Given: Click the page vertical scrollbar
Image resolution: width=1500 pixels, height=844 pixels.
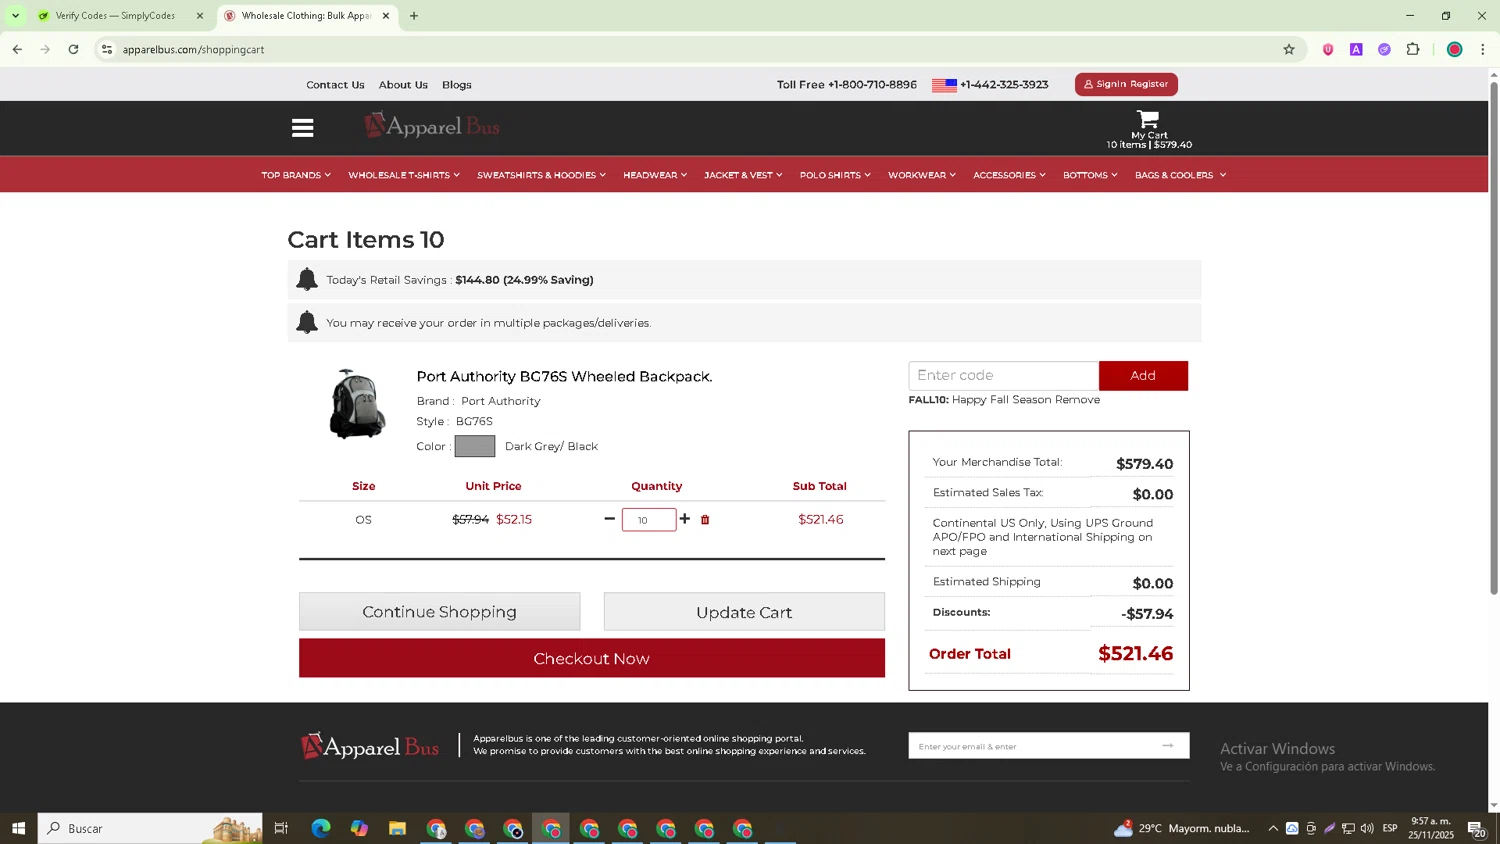Looking at the screenshot, I should [x=1494, y=340].
